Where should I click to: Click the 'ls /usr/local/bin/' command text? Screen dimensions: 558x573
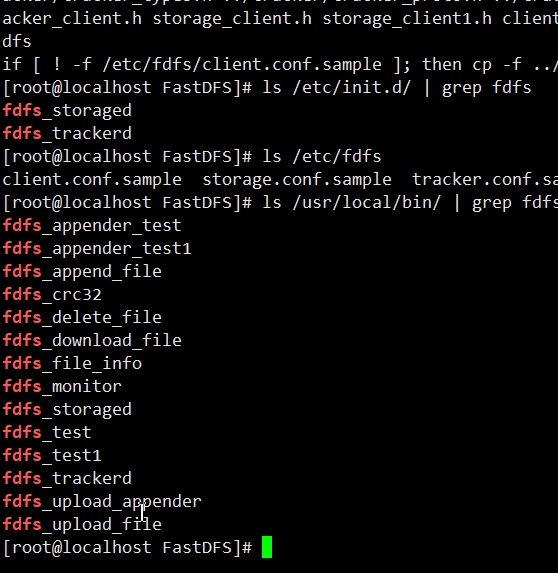tap(352, 202)
